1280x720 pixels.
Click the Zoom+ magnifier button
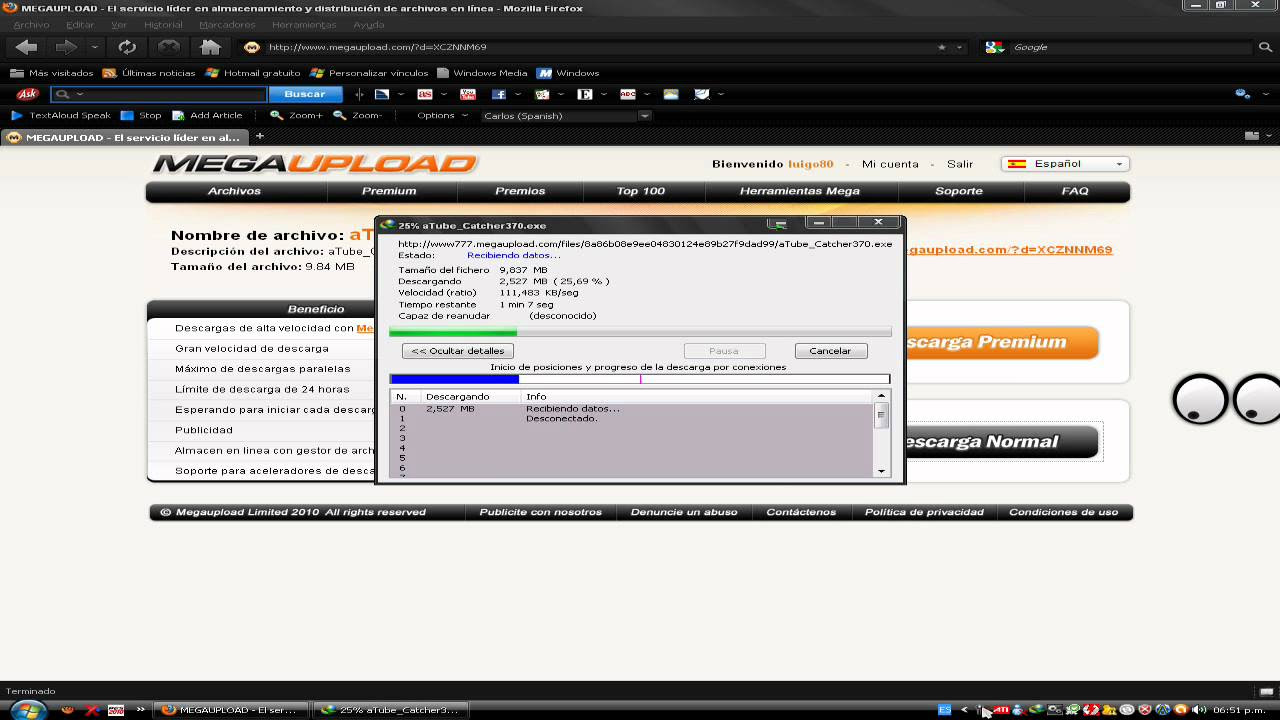coord(296,116)
